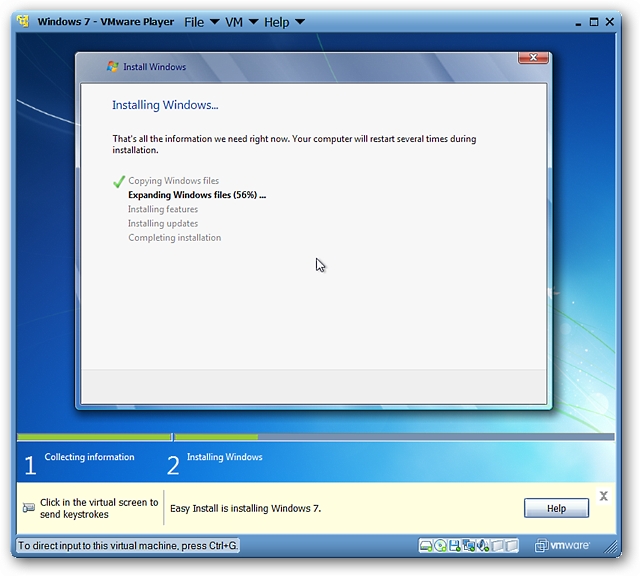
Task: Click the VMware Player icon in the title bar
Action: [x=24, y=21]
